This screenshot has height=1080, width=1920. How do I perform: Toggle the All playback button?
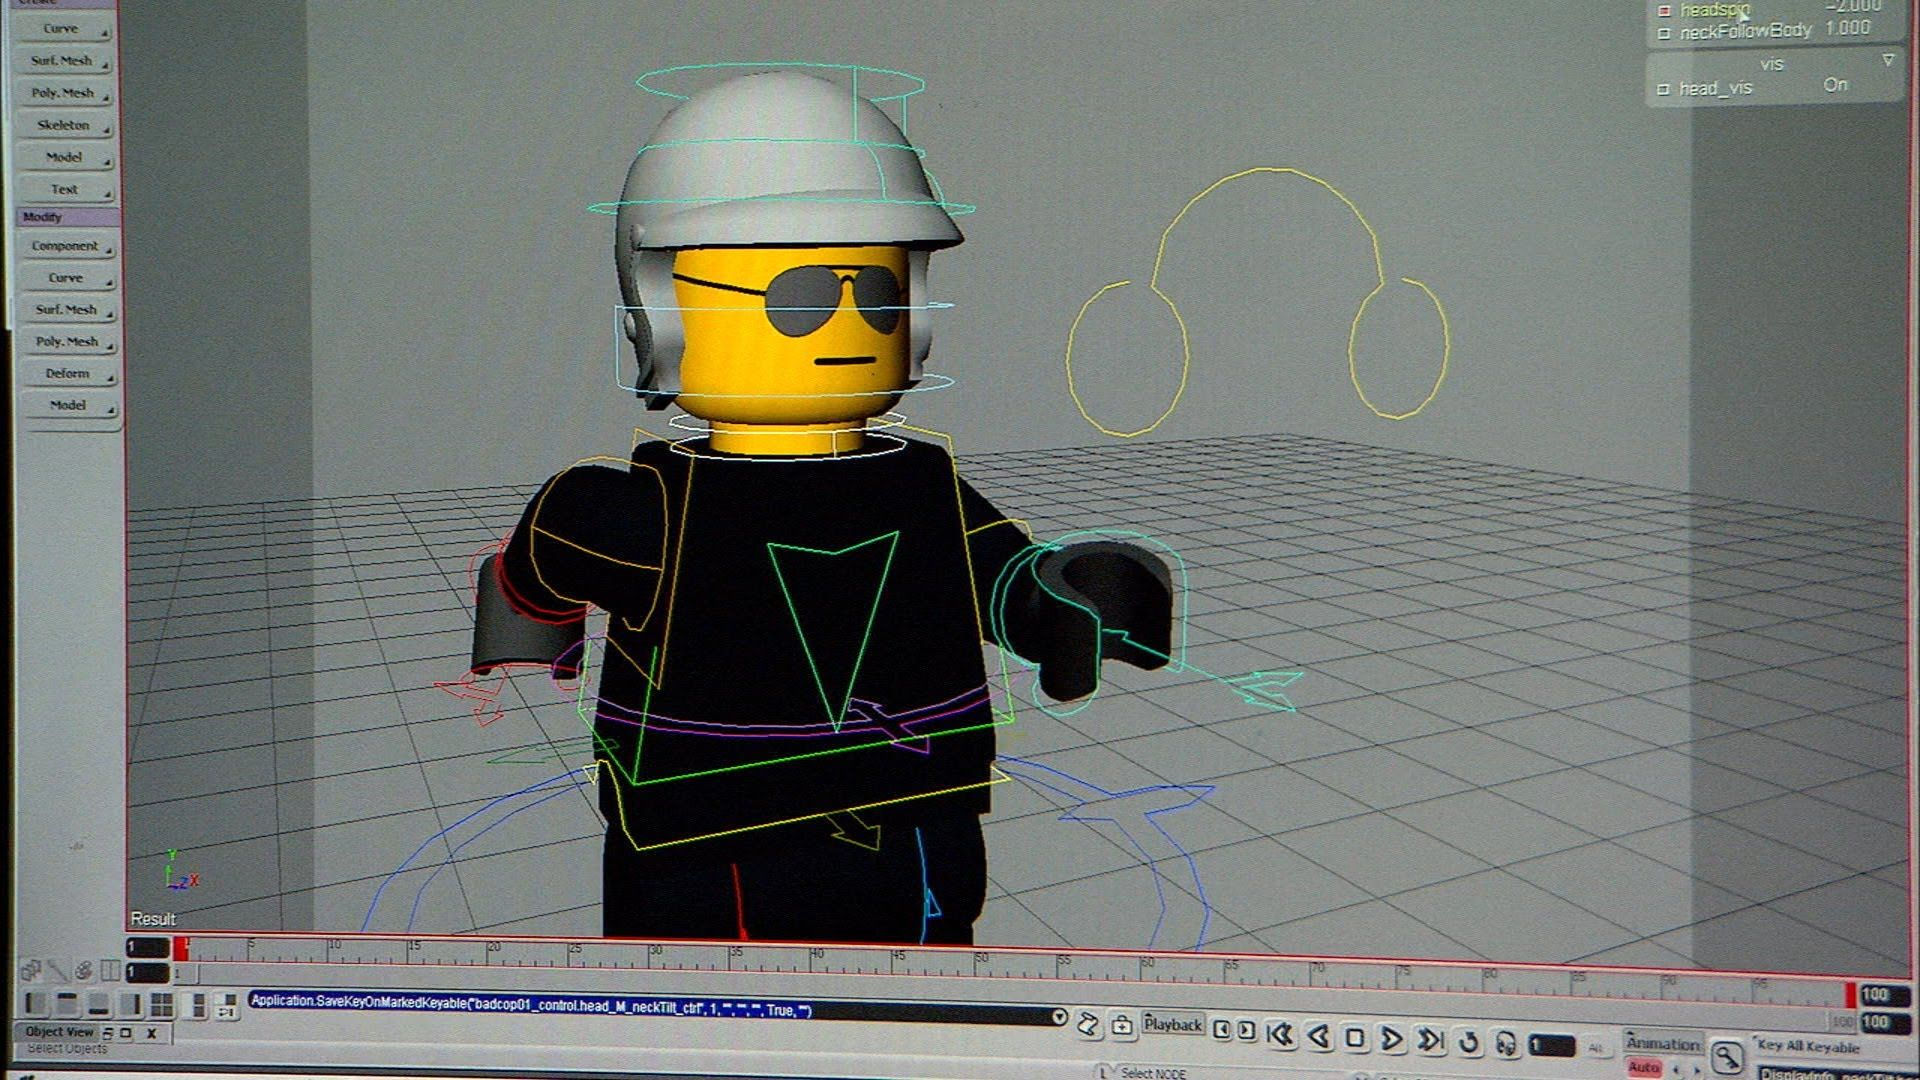(1595, 1049)
